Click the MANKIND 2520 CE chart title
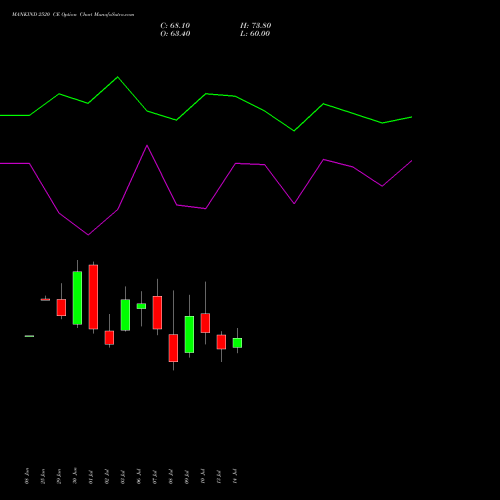Viewport: 500px width, 500px height. tap(73, 15)
